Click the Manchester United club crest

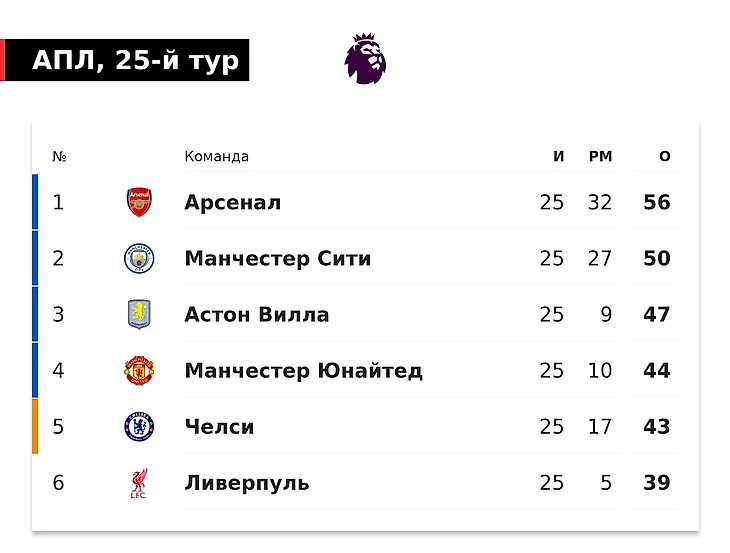139,371
